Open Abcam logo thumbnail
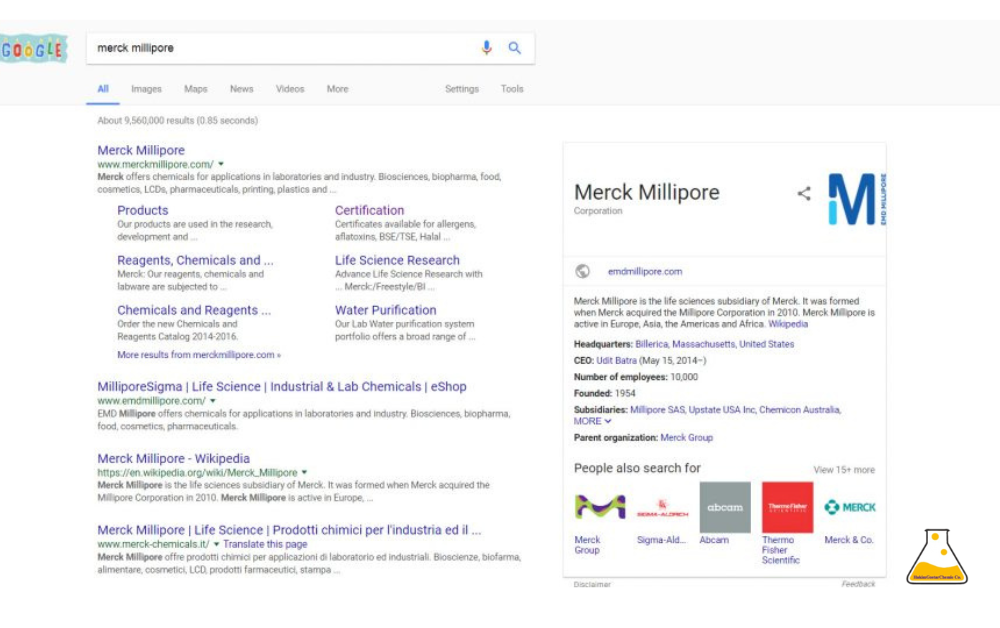 tap(724, 508)
